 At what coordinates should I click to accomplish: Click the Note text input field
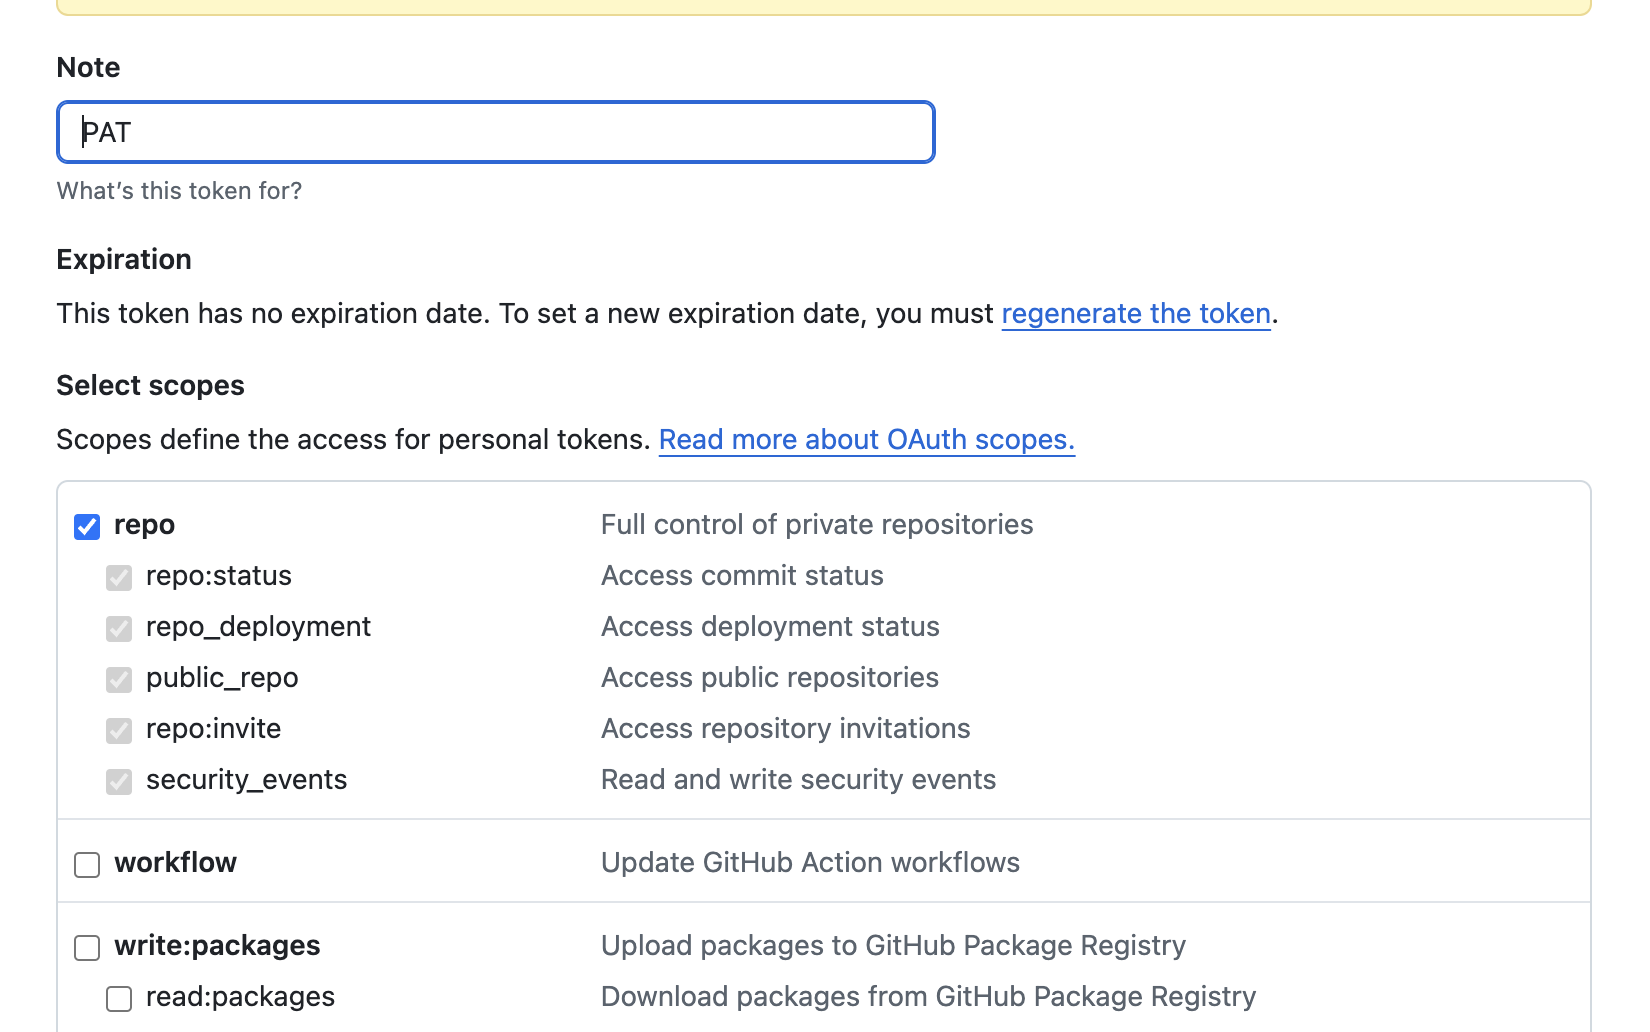tap(495, 132)
